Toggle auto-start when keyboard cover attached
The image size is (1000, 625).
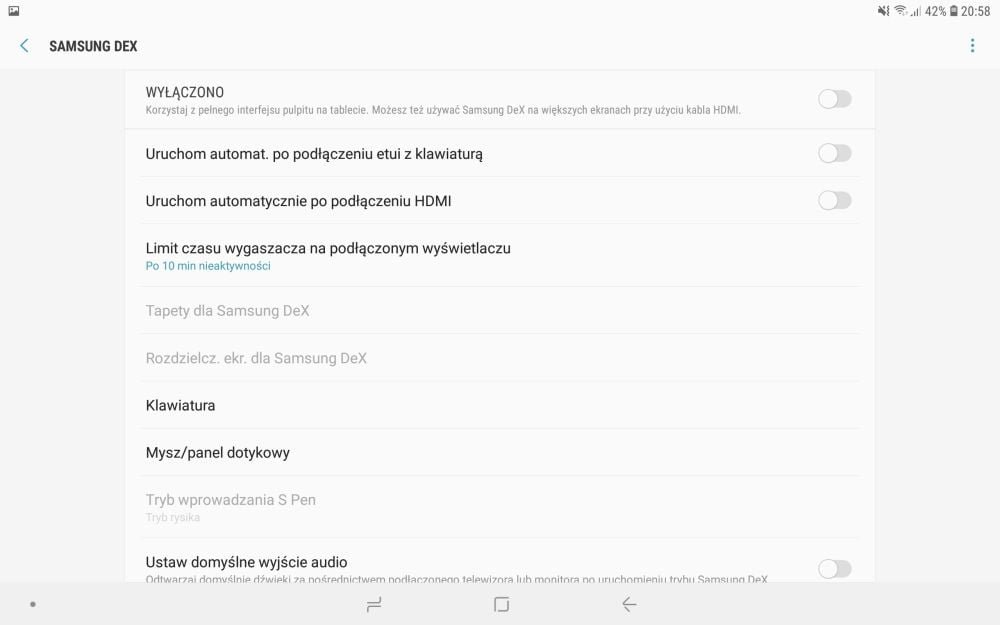[x=834, y=153]
